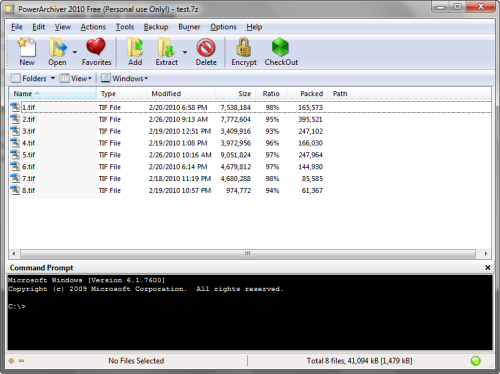Image resolution: width=500 pixels, height=374 pixels.
Task: Toggle the Folders pane button
Action: click(29, 78)
